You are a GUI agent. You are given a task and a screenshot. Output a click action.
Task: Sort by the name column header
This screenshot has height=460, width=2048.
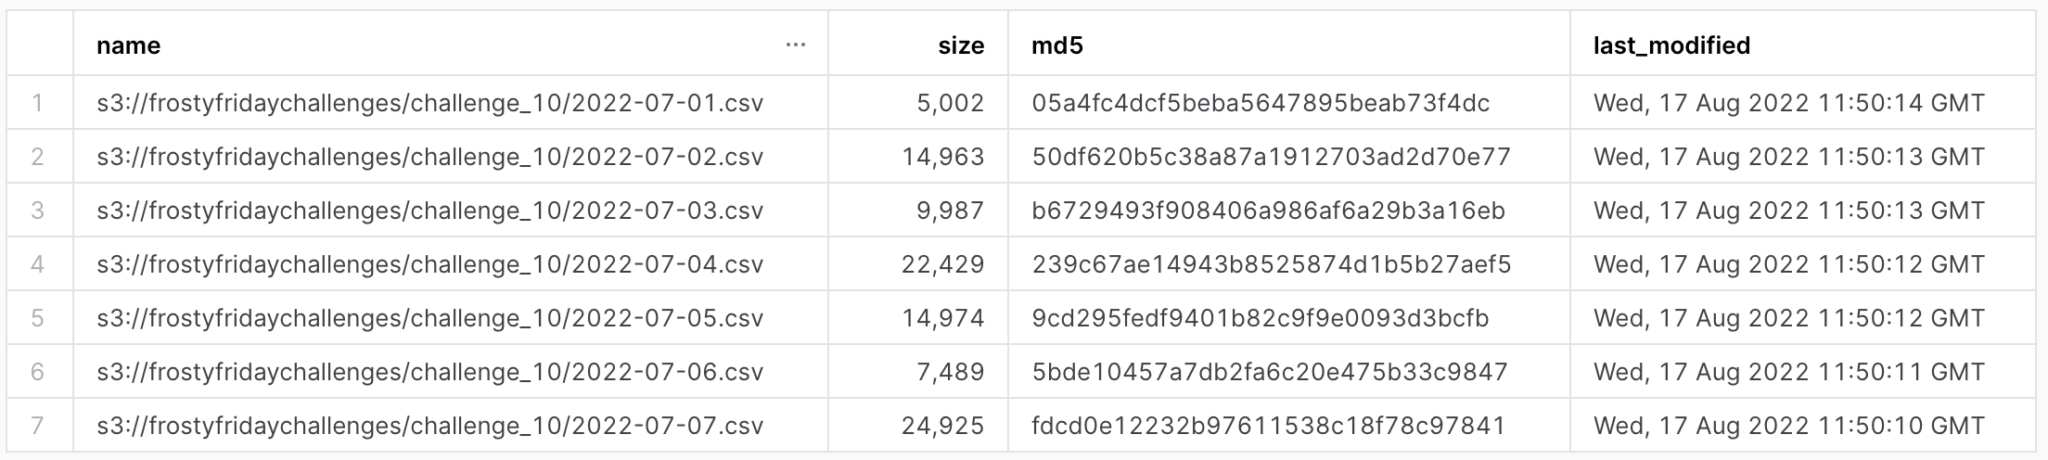point(128,45)
